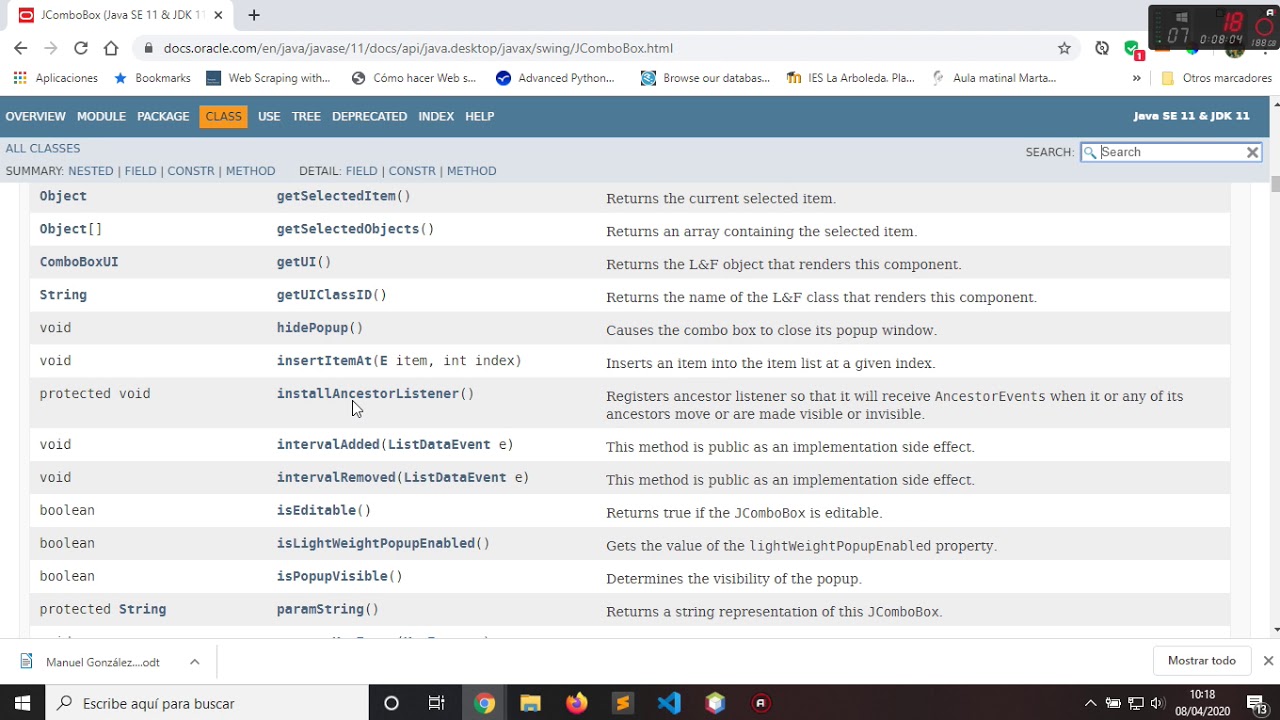Screen dimensions: 1280x720
Task: Open the Otros marcadores folder
Action: click(x=1216, y=78)
